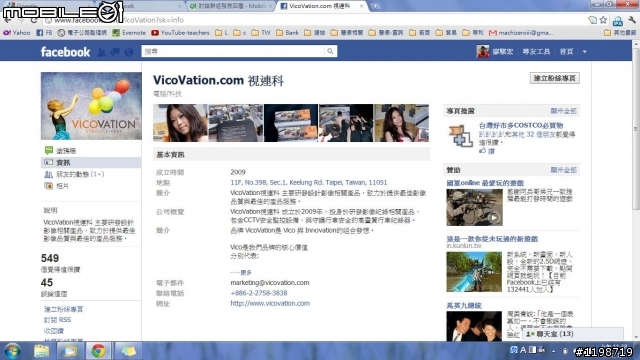Open the Gmail machizeroiii bookmark
640x360 pixels.
click(x=521, y=33)
